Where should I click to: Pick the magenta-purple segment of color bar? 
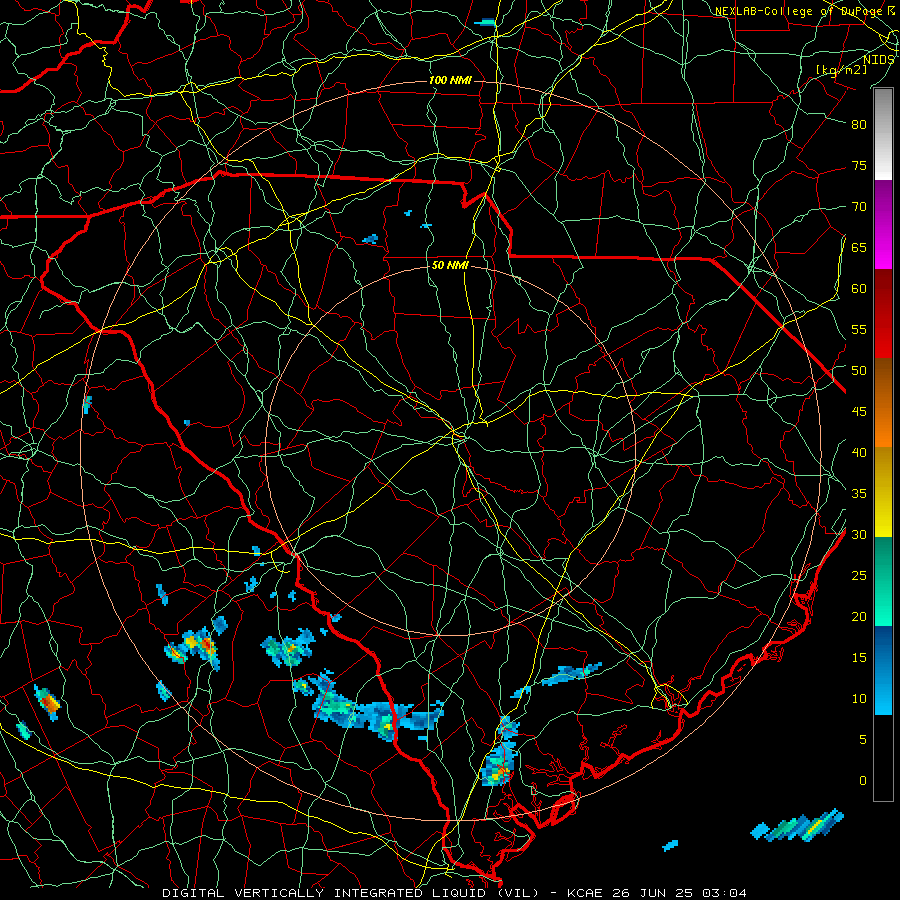click(x=883, y=225)
